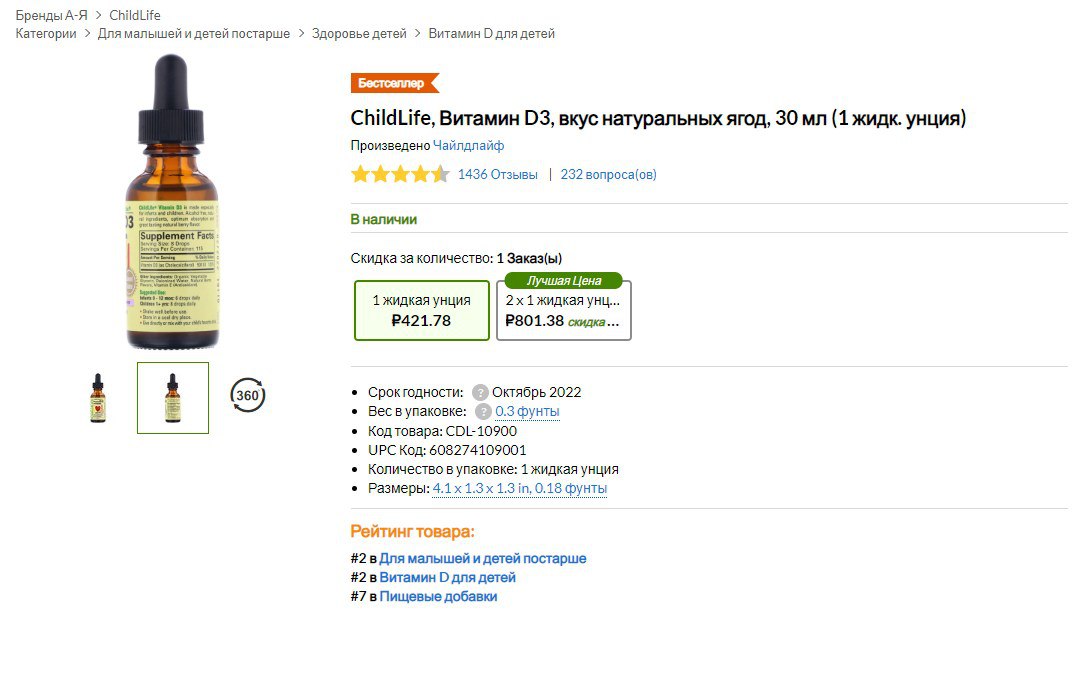Click the expiration date help question icon
1078x693 pixels.
(x=480, y=392)
